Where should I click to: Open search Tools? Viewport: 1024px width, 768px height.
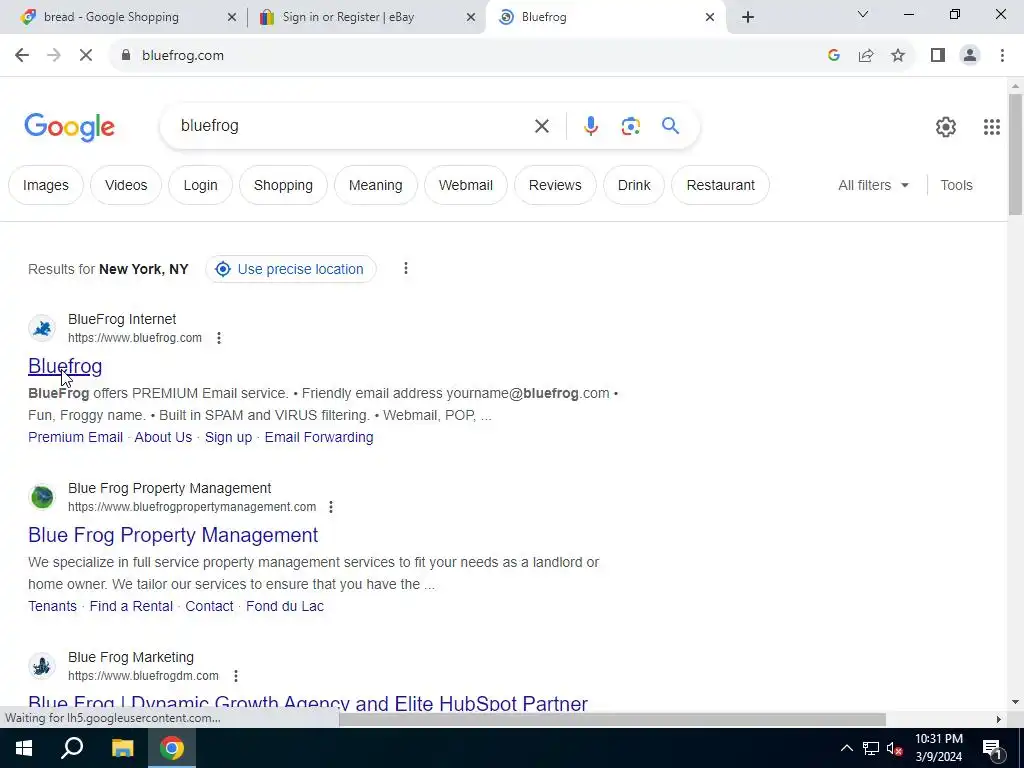(956, 185)
